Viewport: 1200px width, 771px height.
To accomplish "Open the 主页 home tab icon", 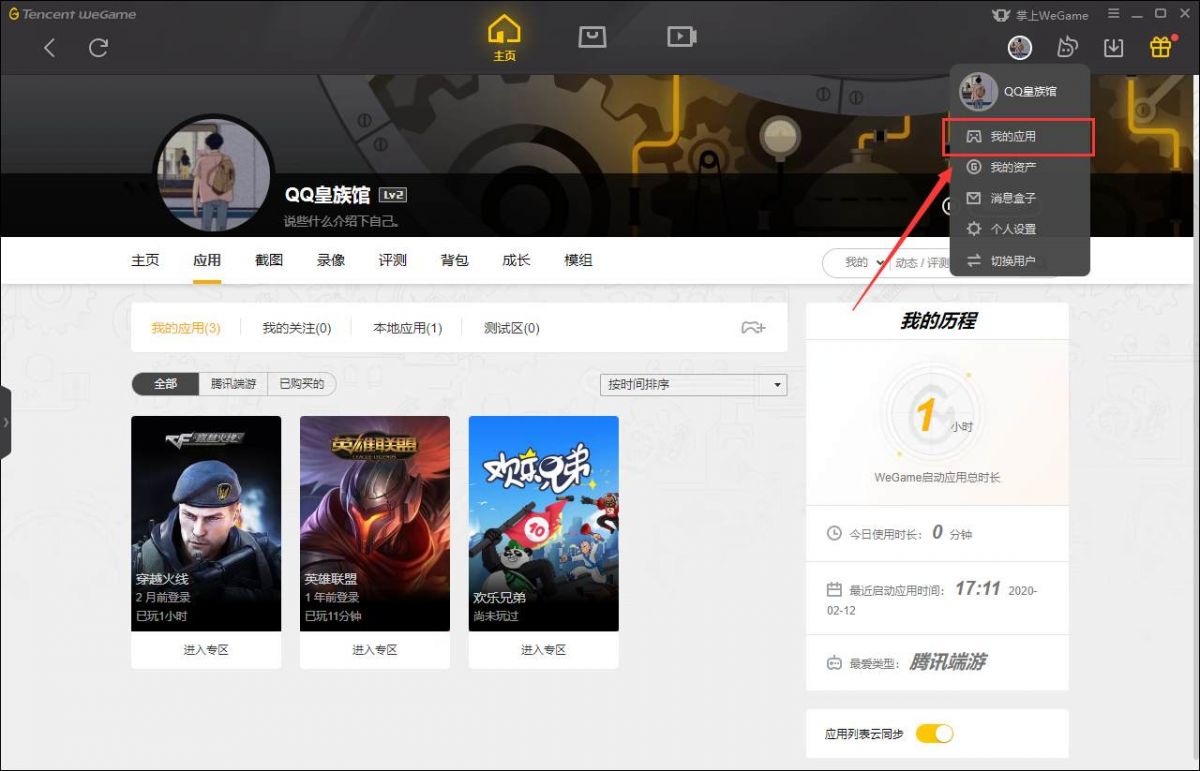I will [x=504, y=39].
